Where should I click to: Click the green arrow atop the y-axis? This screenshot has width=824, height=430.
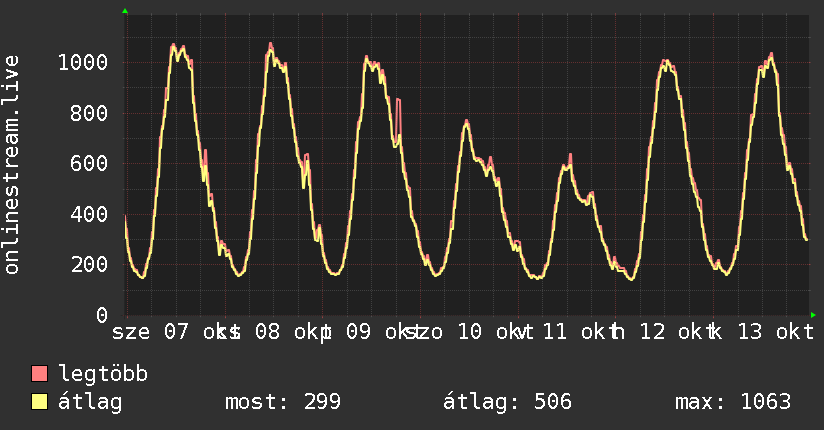click(125, 11)
